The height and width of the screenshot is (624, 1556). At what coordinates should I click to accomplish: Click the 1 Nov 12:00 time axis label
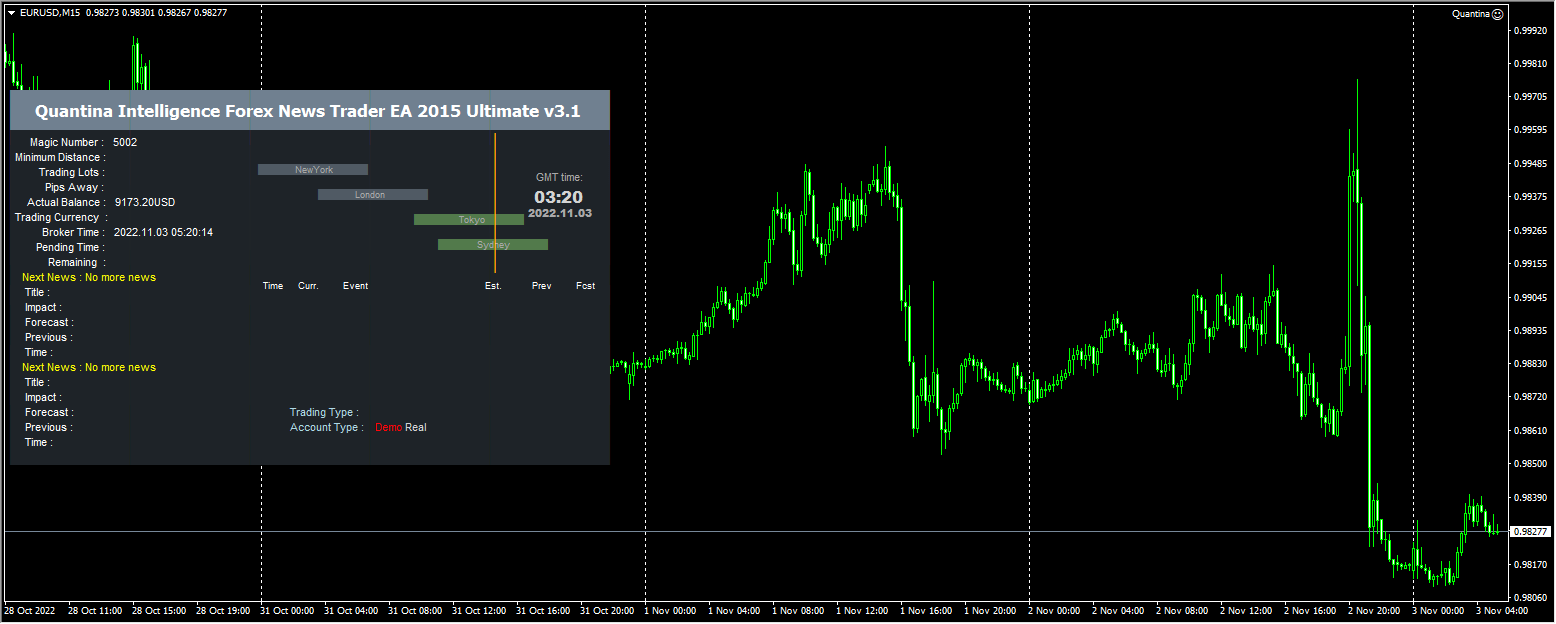(x=863, y=610)
